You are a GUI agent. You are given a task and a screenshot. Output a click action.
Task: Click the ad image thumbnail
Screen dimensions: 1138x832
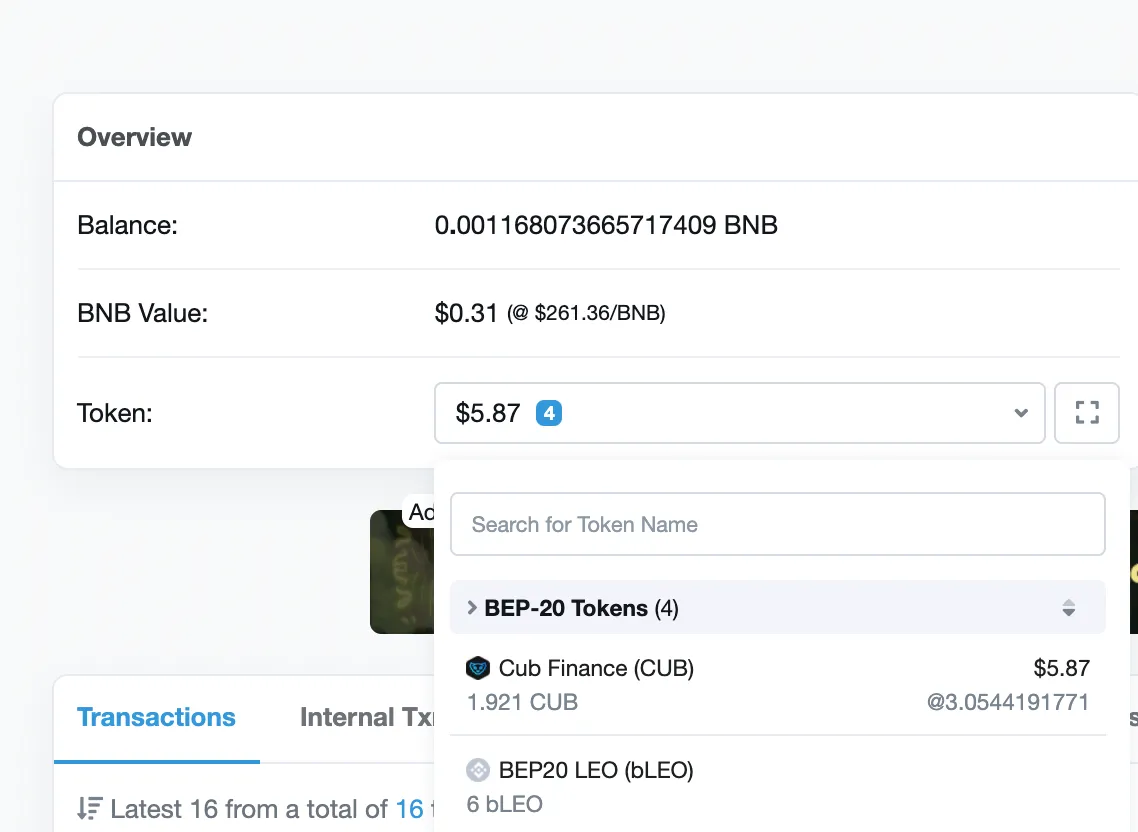click(401, 571)
